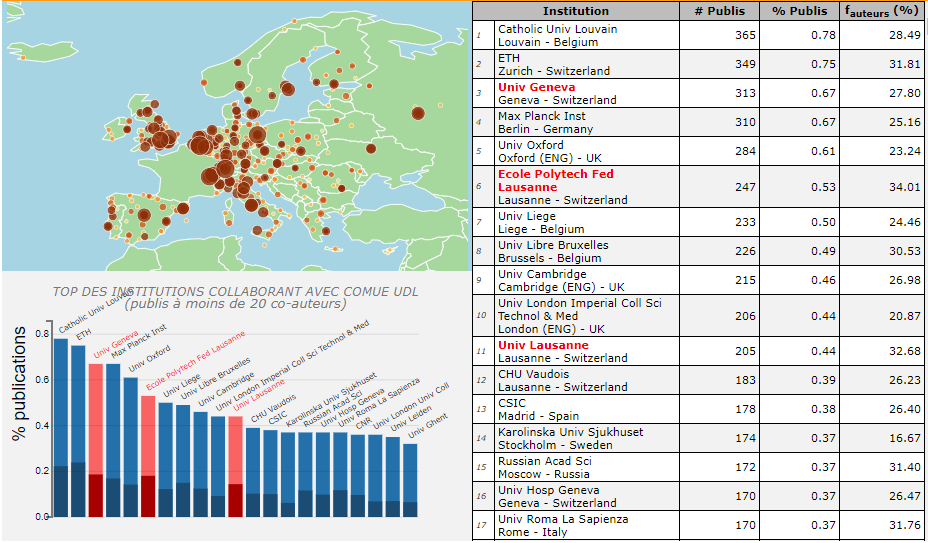Click 'Univ Libre Bruxelles' in the table
This screenshot has width=928, height=543.
(x=553, y=245)
